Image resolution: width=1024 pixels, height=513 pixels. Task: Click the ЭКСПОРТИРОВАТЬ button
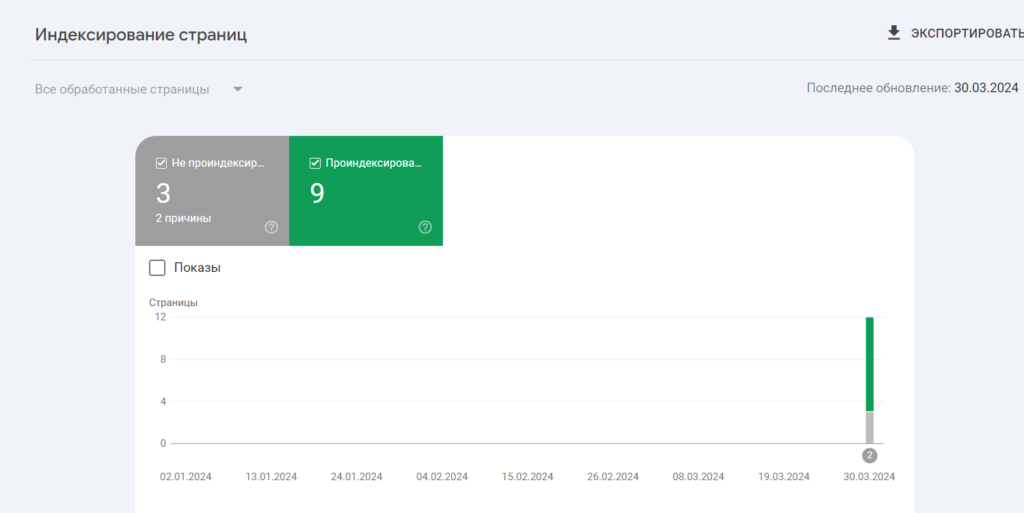click(955, 33)
